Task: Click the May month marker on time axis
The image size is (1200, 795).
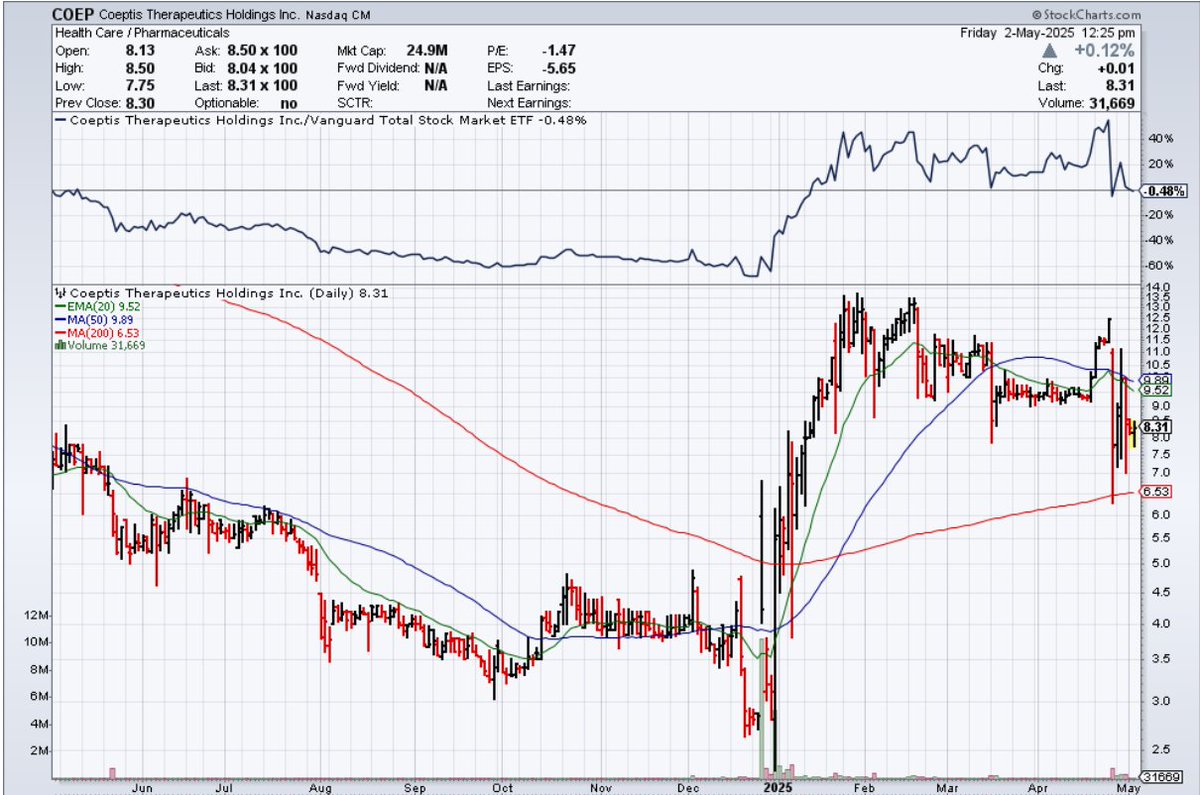Action: point(1129,788)
